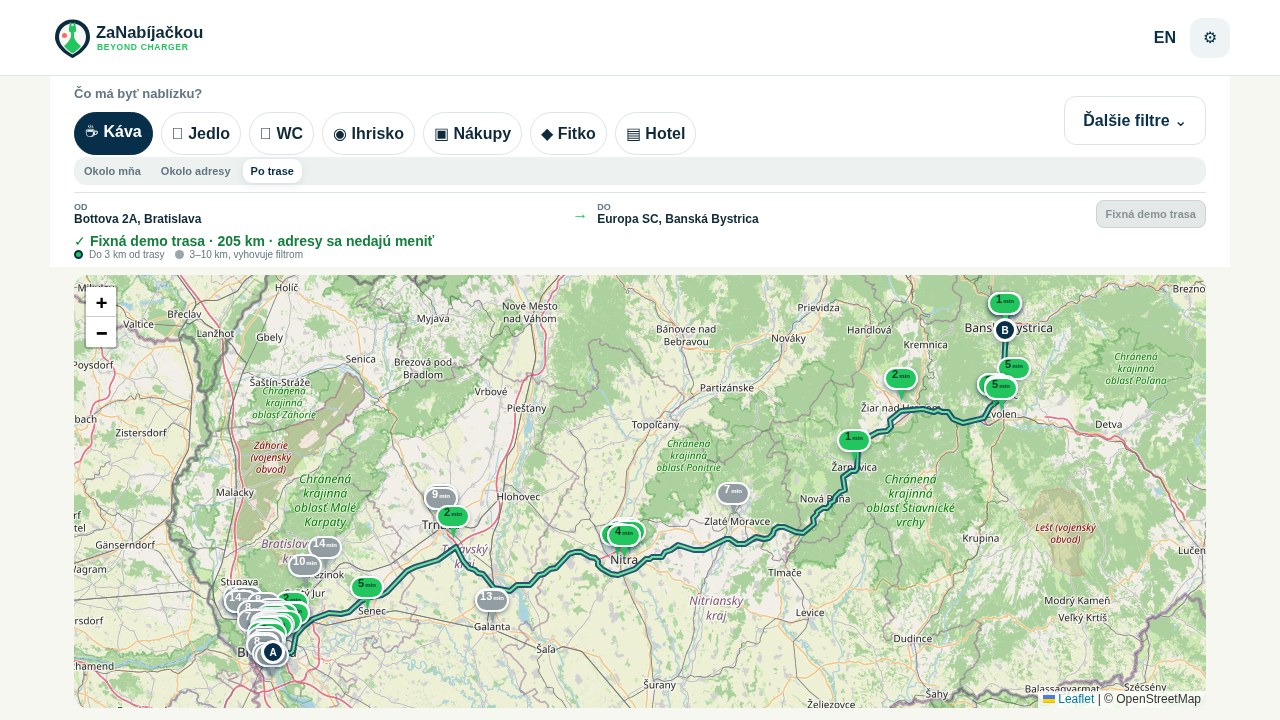
Task: Enable the Hotel filter chip
Action: coord(655,133)
